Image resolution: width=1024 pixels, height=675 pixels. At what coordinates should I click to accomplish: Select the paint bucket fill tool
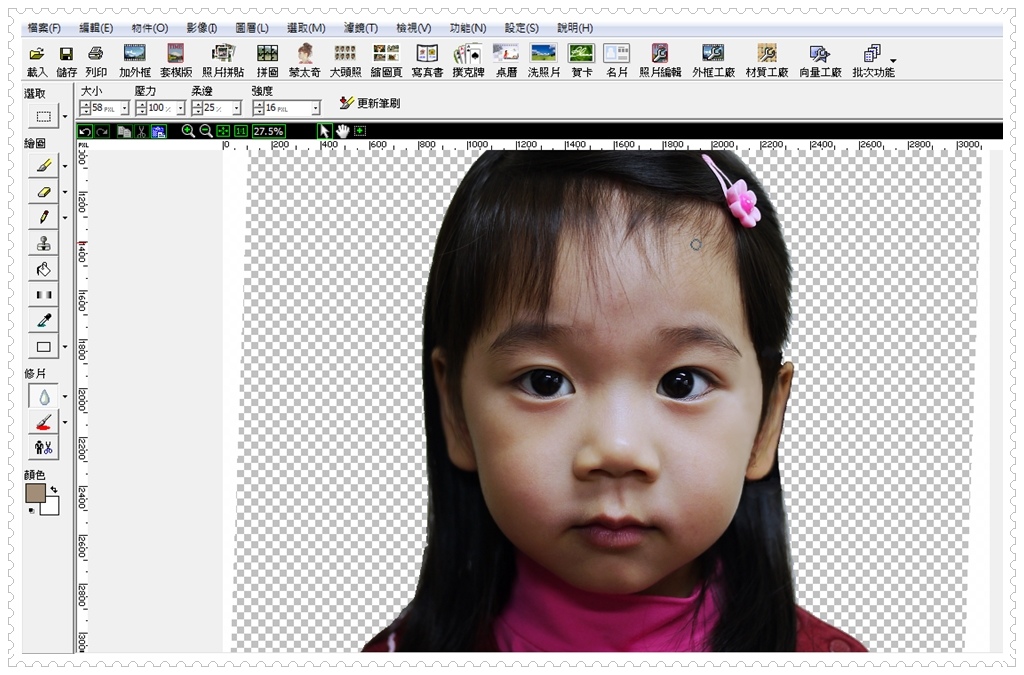[x=43, y=269]
